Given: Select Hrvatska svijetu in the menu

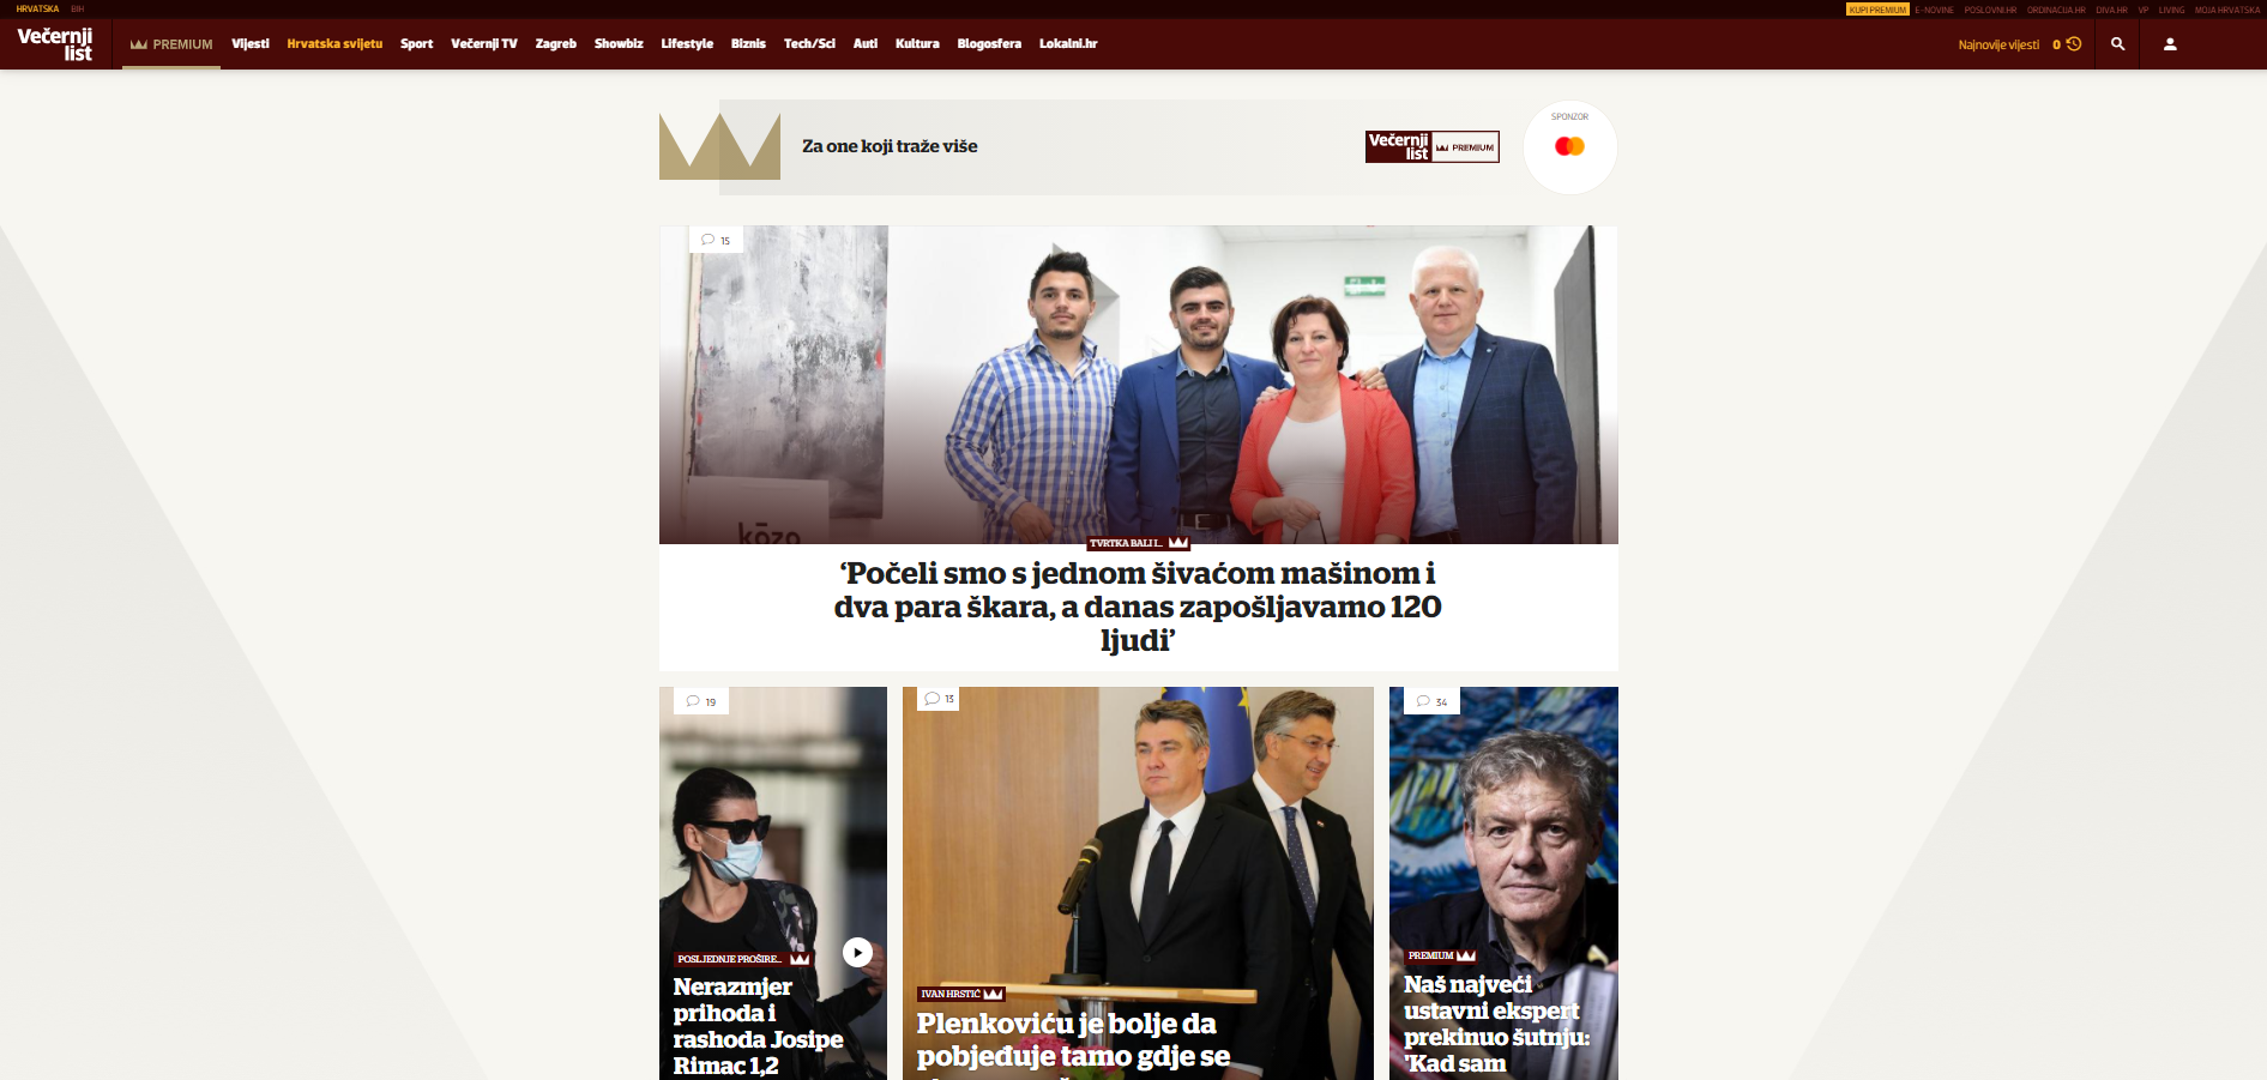Looking at the screenshot, I should coord(334,44).
